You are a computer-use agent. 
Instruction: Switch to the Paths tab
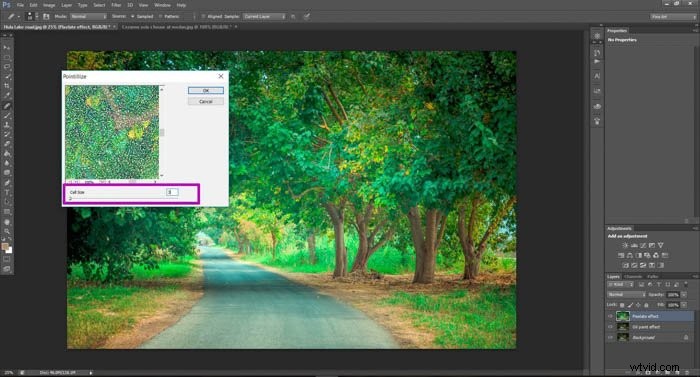coord(652,276)
